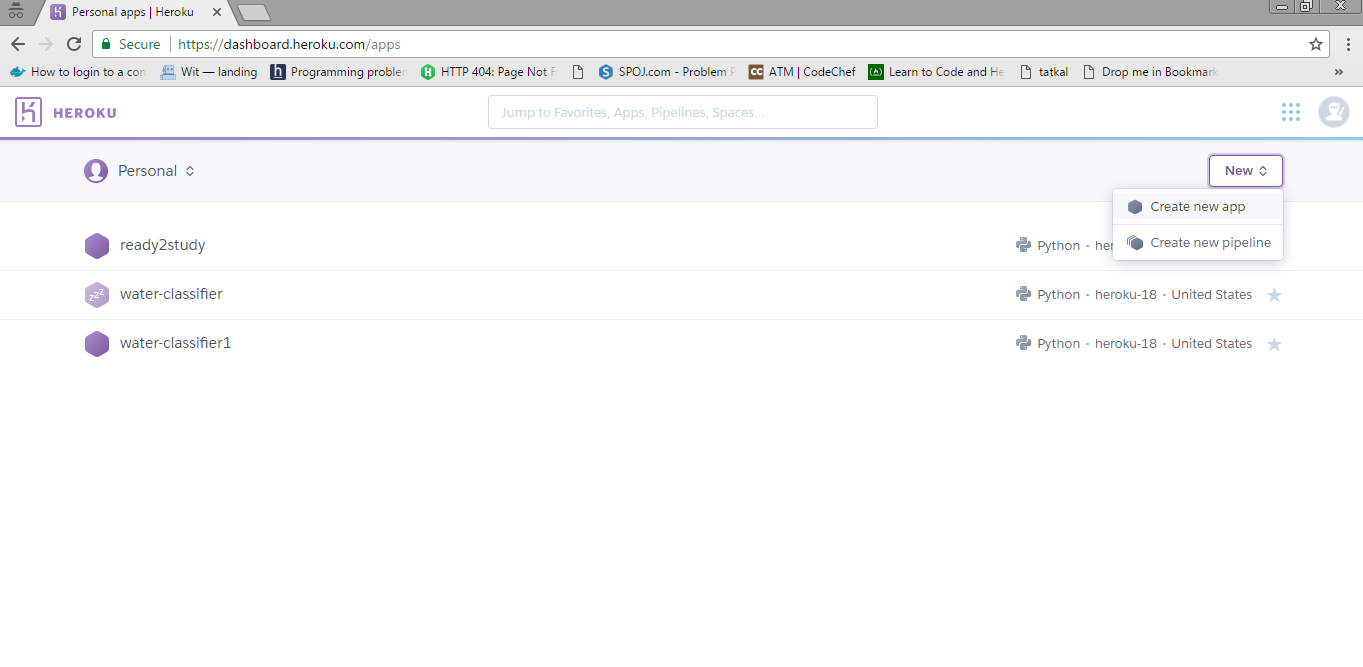Click Python icon in water-classifier row
Viewport: 1363px width, 667px height.
[x=1023, y=294]
